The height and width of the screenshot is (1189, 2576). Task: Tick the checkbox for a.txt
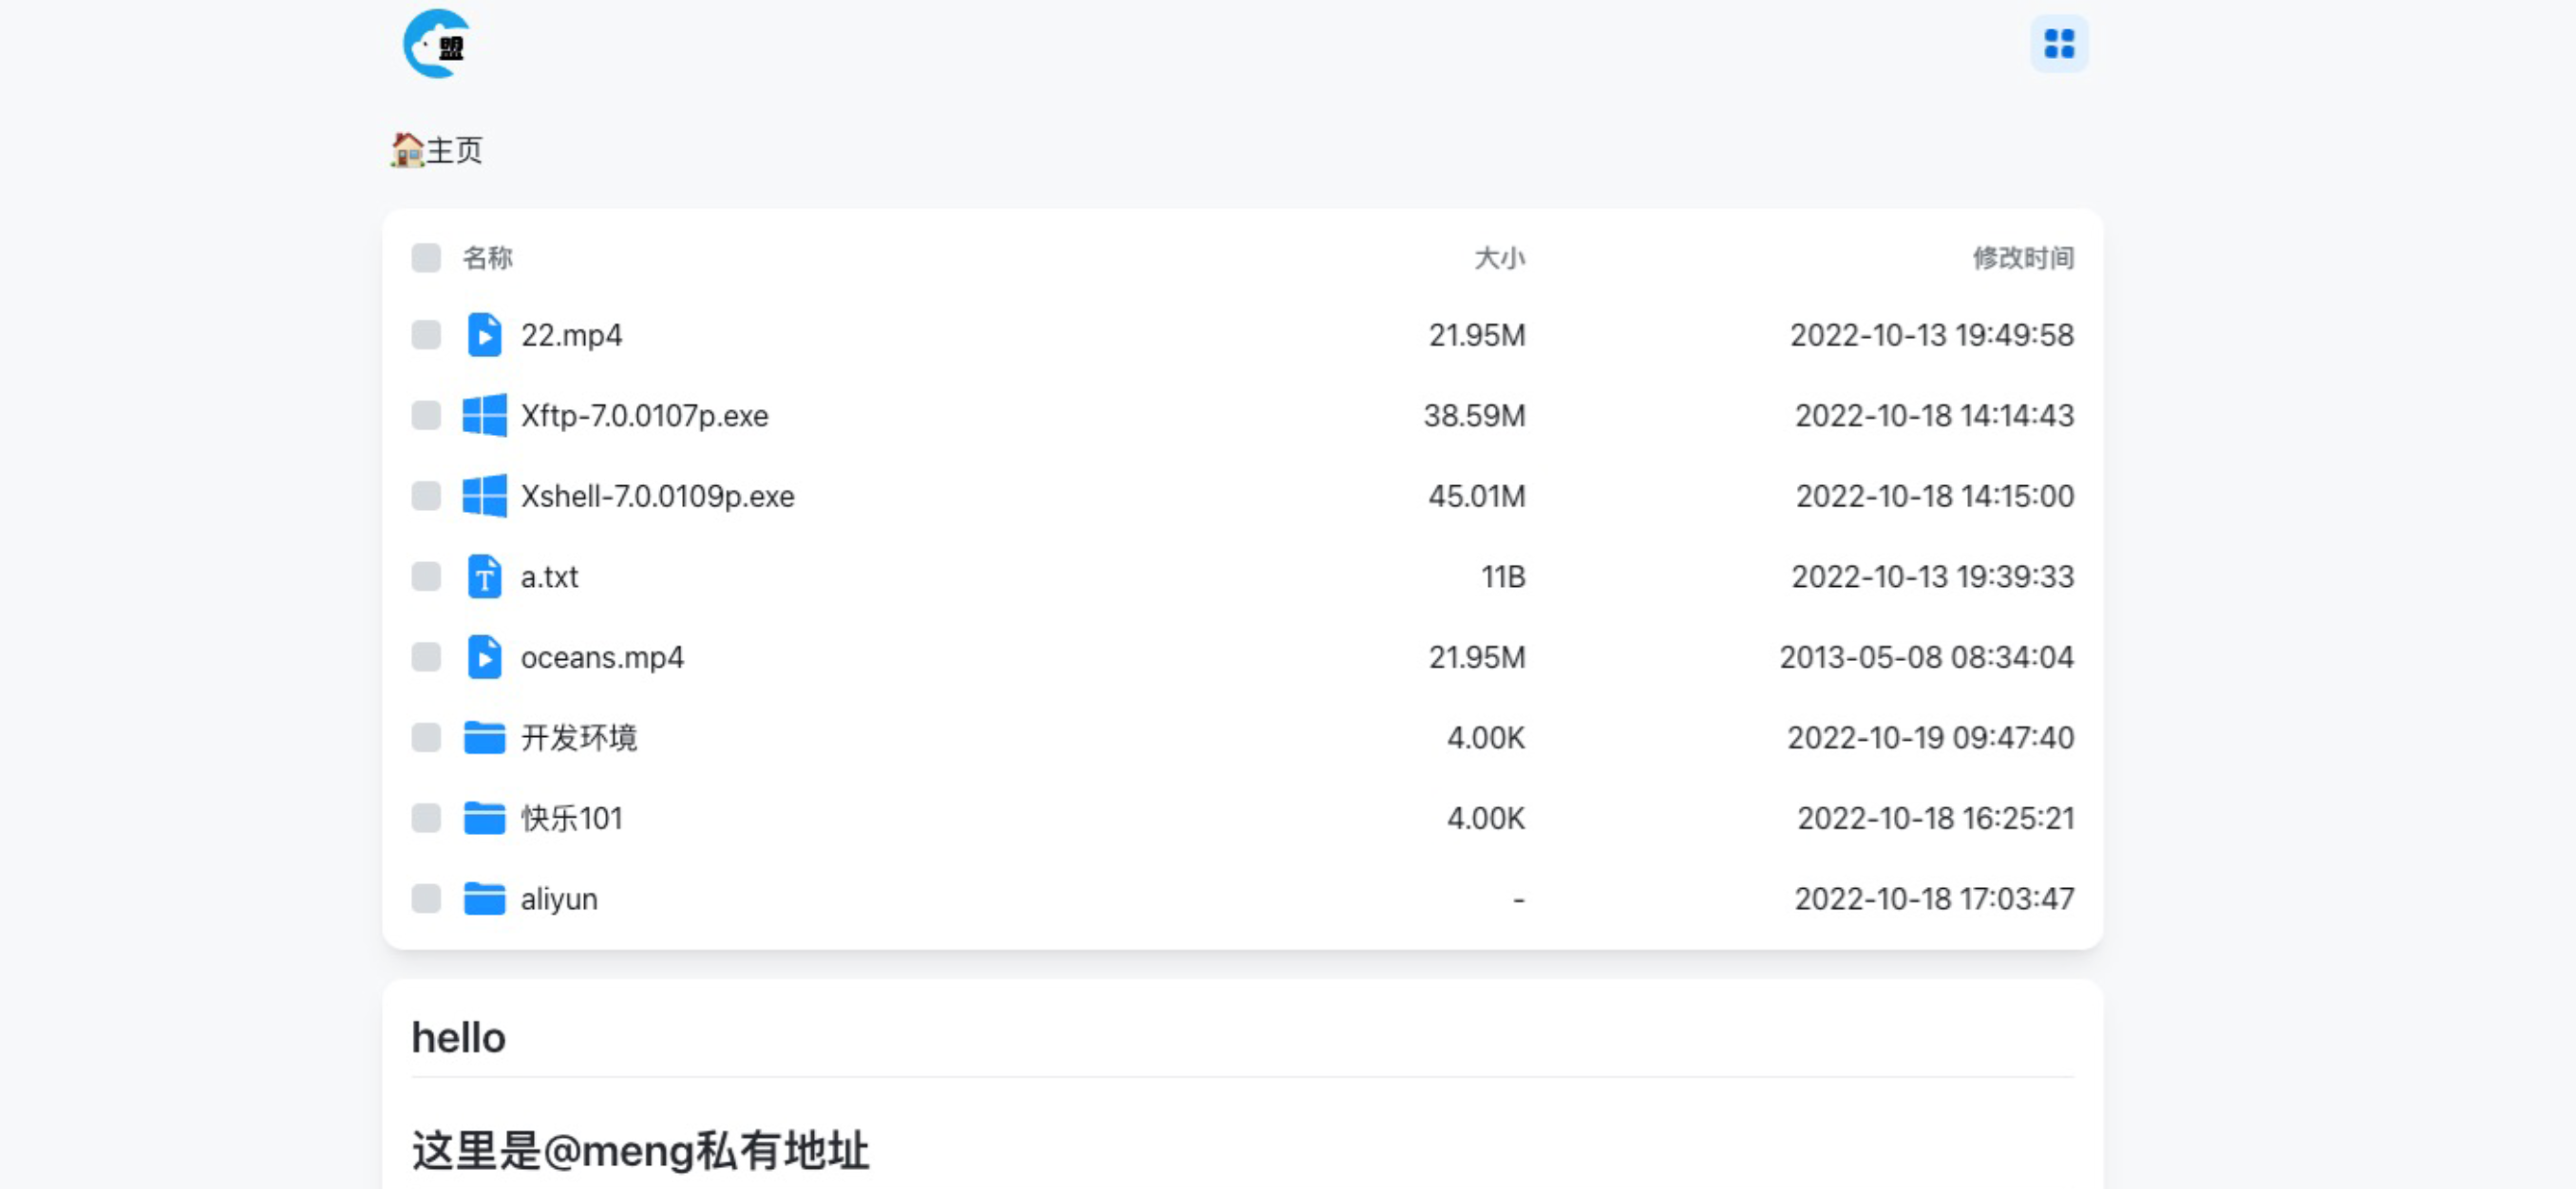tap(426, 577)
